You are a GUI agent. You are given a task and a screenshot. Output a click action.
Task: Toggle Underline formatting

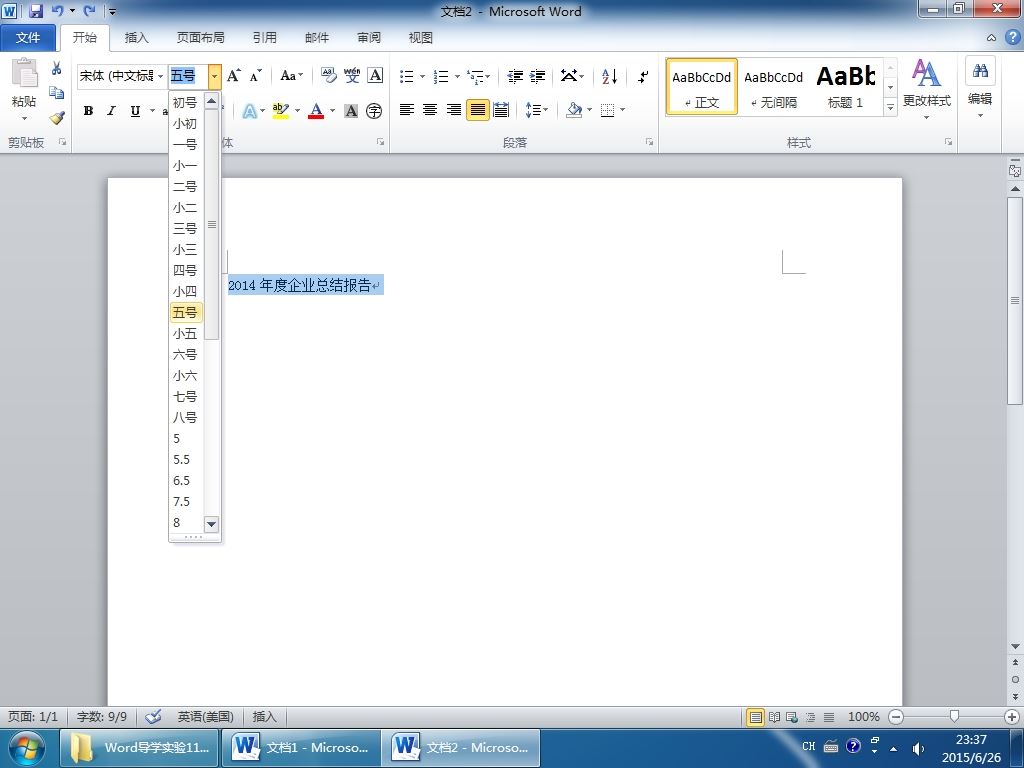click(135, 111)
